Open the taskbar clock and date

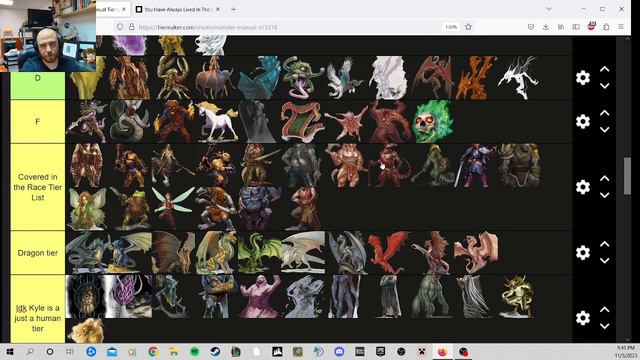pos(625,351)
